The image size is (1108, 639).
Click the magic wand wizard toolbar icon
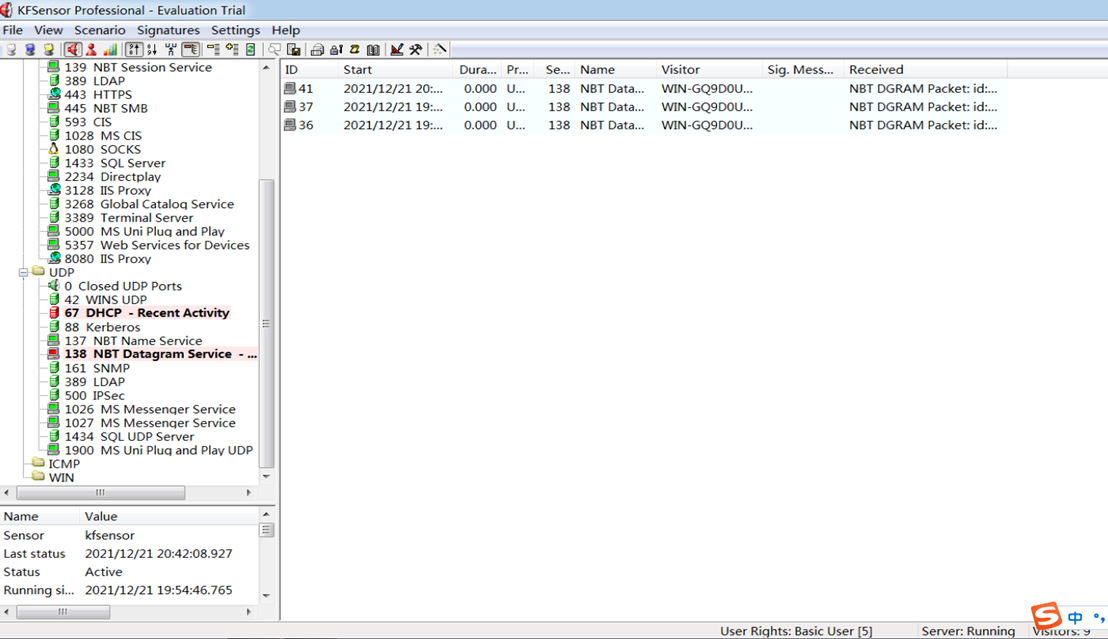440,49
